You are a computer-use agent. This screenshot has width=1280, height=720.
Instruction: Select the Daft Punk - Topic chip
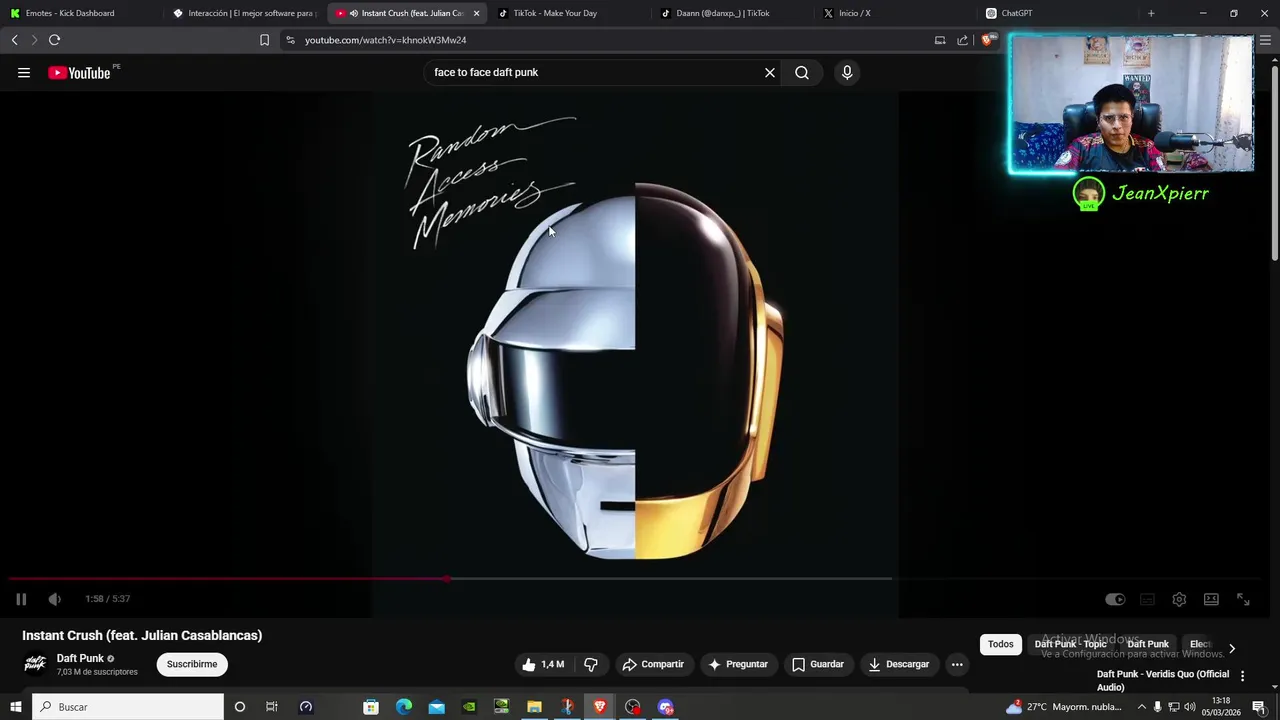tap(1070, 644)
